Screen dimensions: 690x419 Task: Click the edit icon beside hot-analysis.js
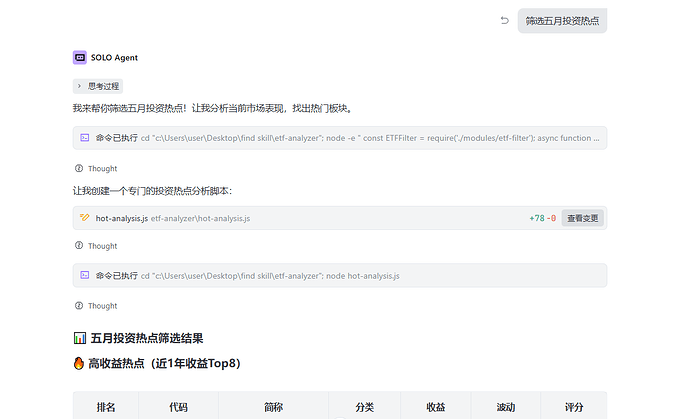[x=84, y=217]
